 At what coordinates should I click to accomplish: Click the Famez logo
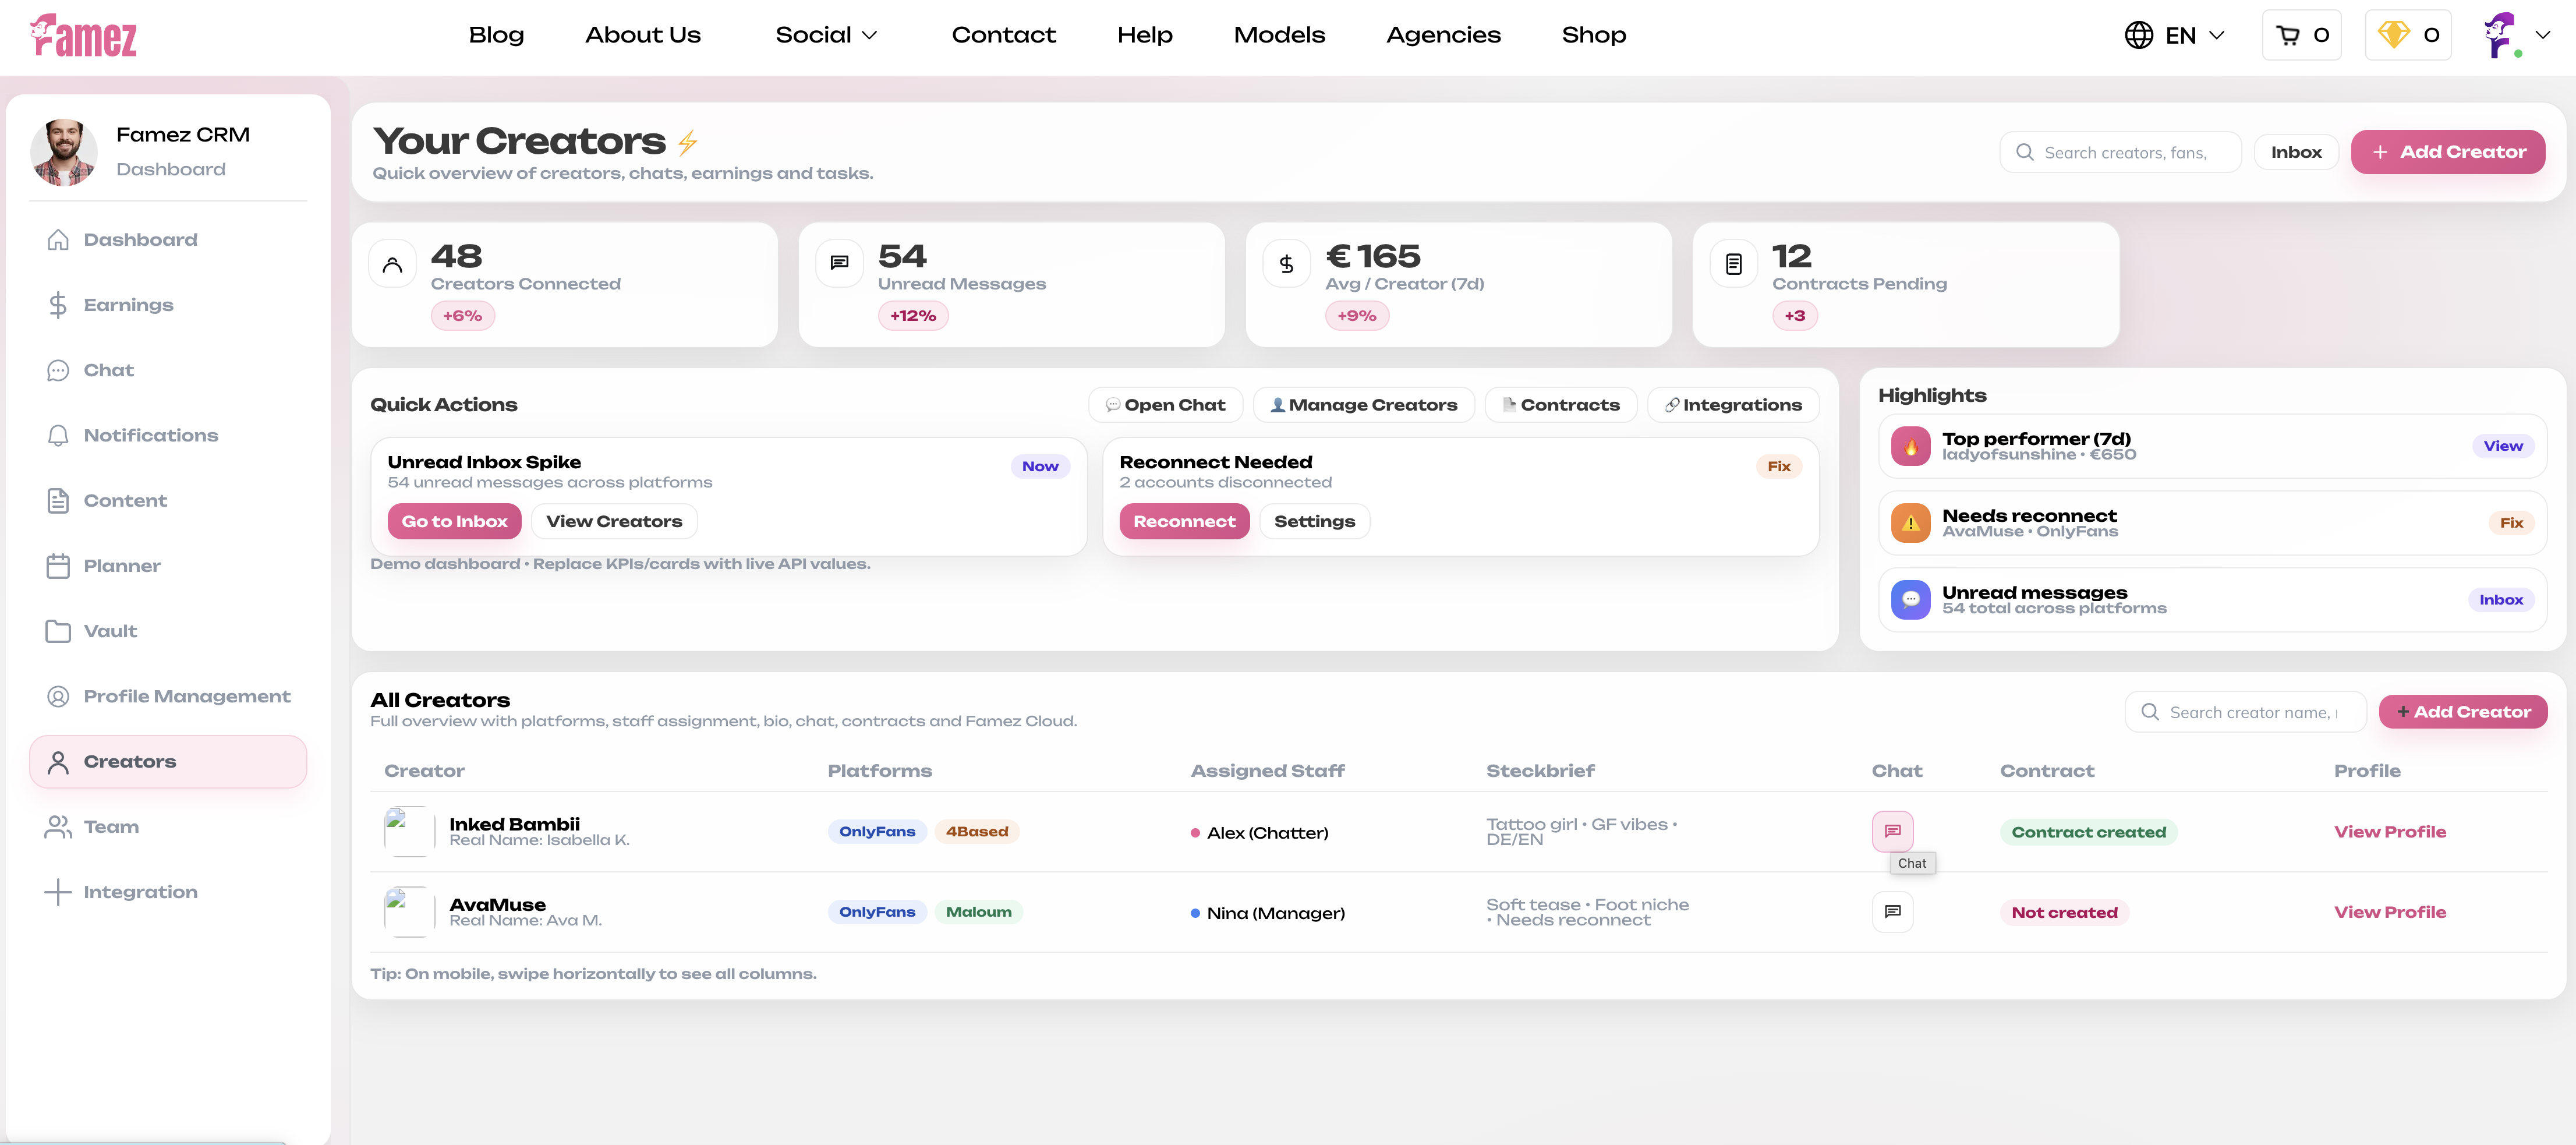point(83,36)
